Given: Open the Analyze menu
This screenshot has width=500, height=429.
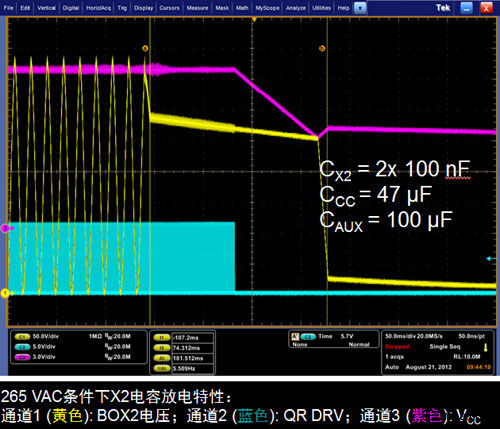Looking at the screenshot, I should pos(296,8).
